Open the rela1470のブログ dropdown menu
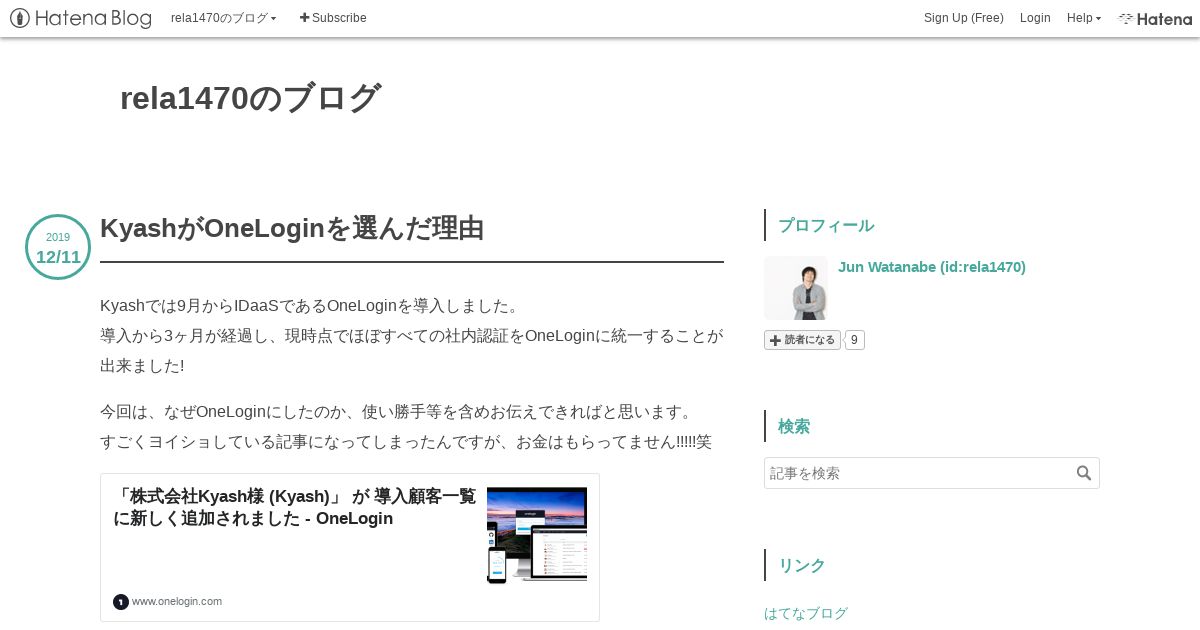The height and width of the screenshot is (630, 1200). [224, 18]
